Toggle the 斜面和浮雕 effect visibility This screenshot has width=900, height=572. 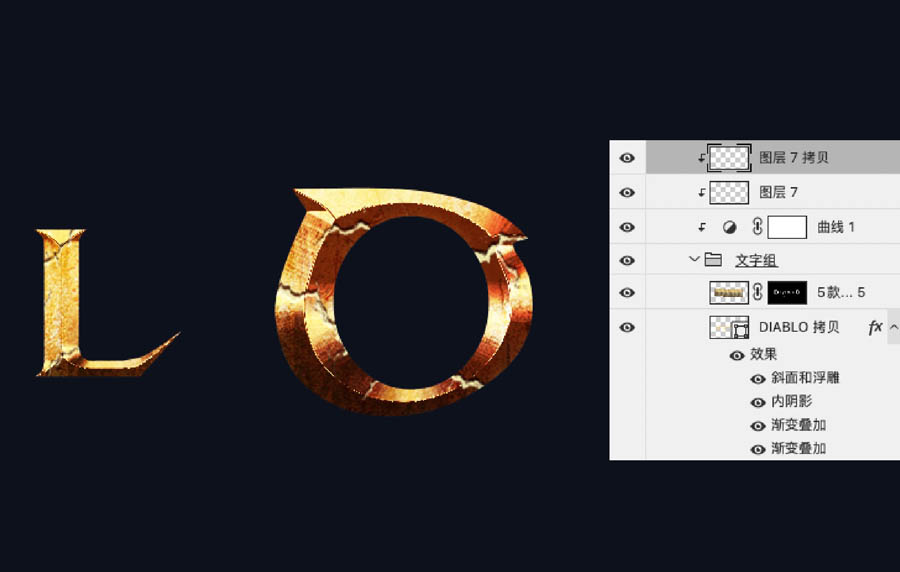(758, 378)
